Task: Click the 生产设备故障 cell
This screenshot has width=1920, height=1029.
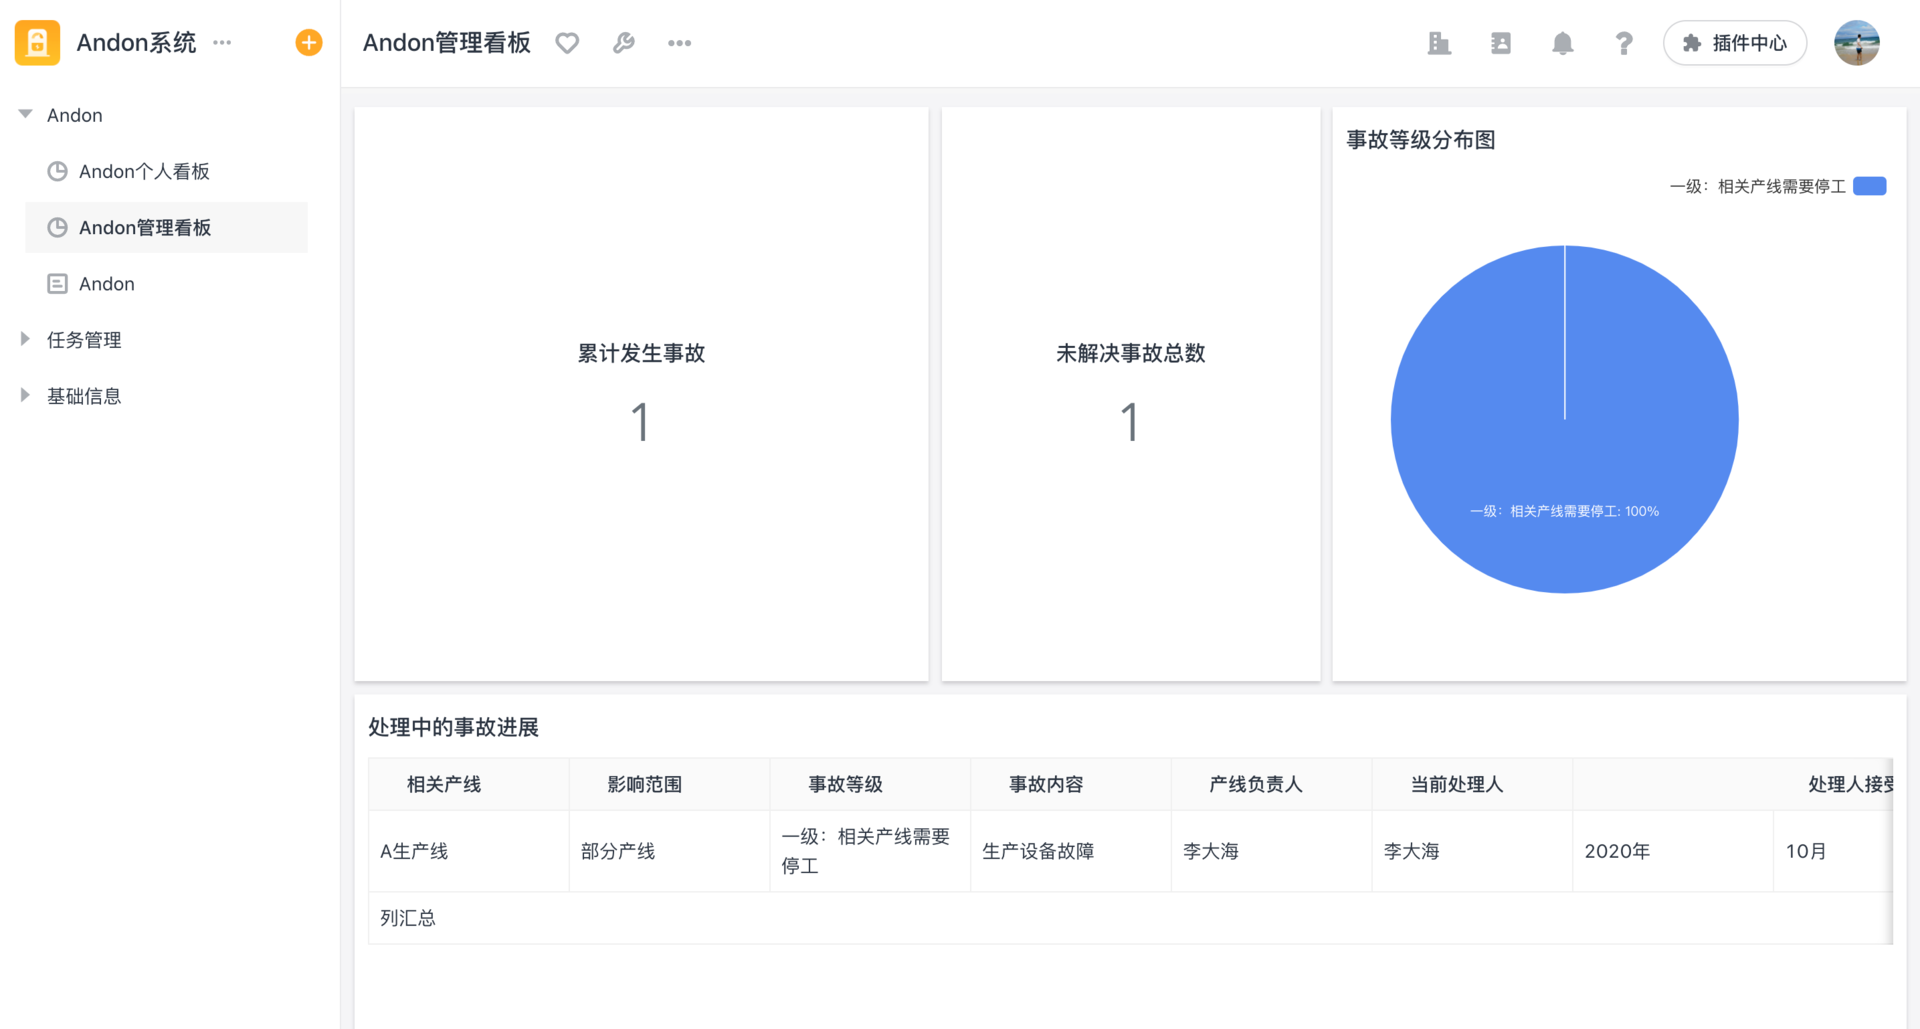Action: [1071, 851]
